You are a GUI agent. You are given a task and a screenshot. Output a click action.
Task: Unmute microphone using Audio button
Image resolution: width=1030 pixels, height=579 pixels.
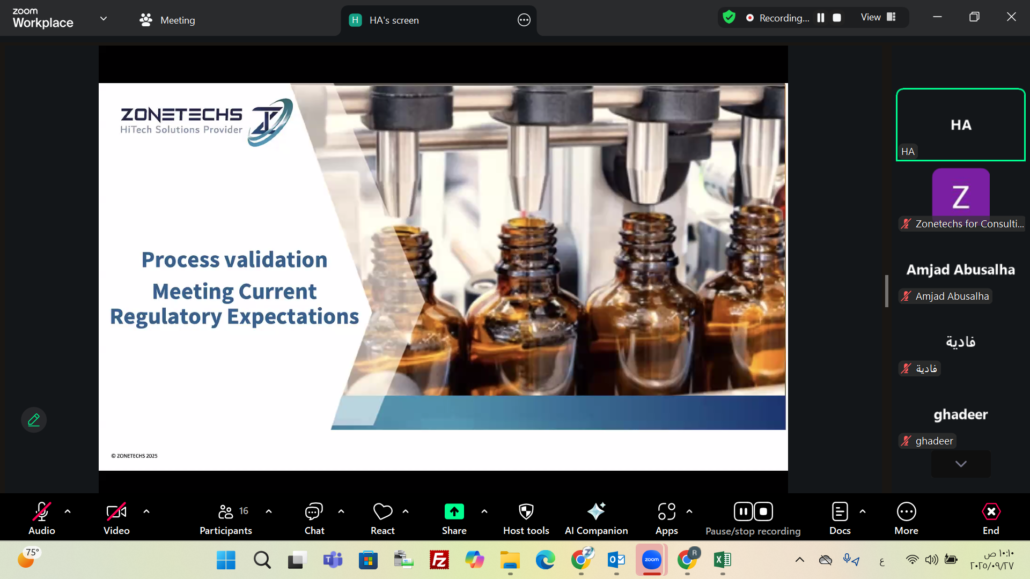[42, 517]
